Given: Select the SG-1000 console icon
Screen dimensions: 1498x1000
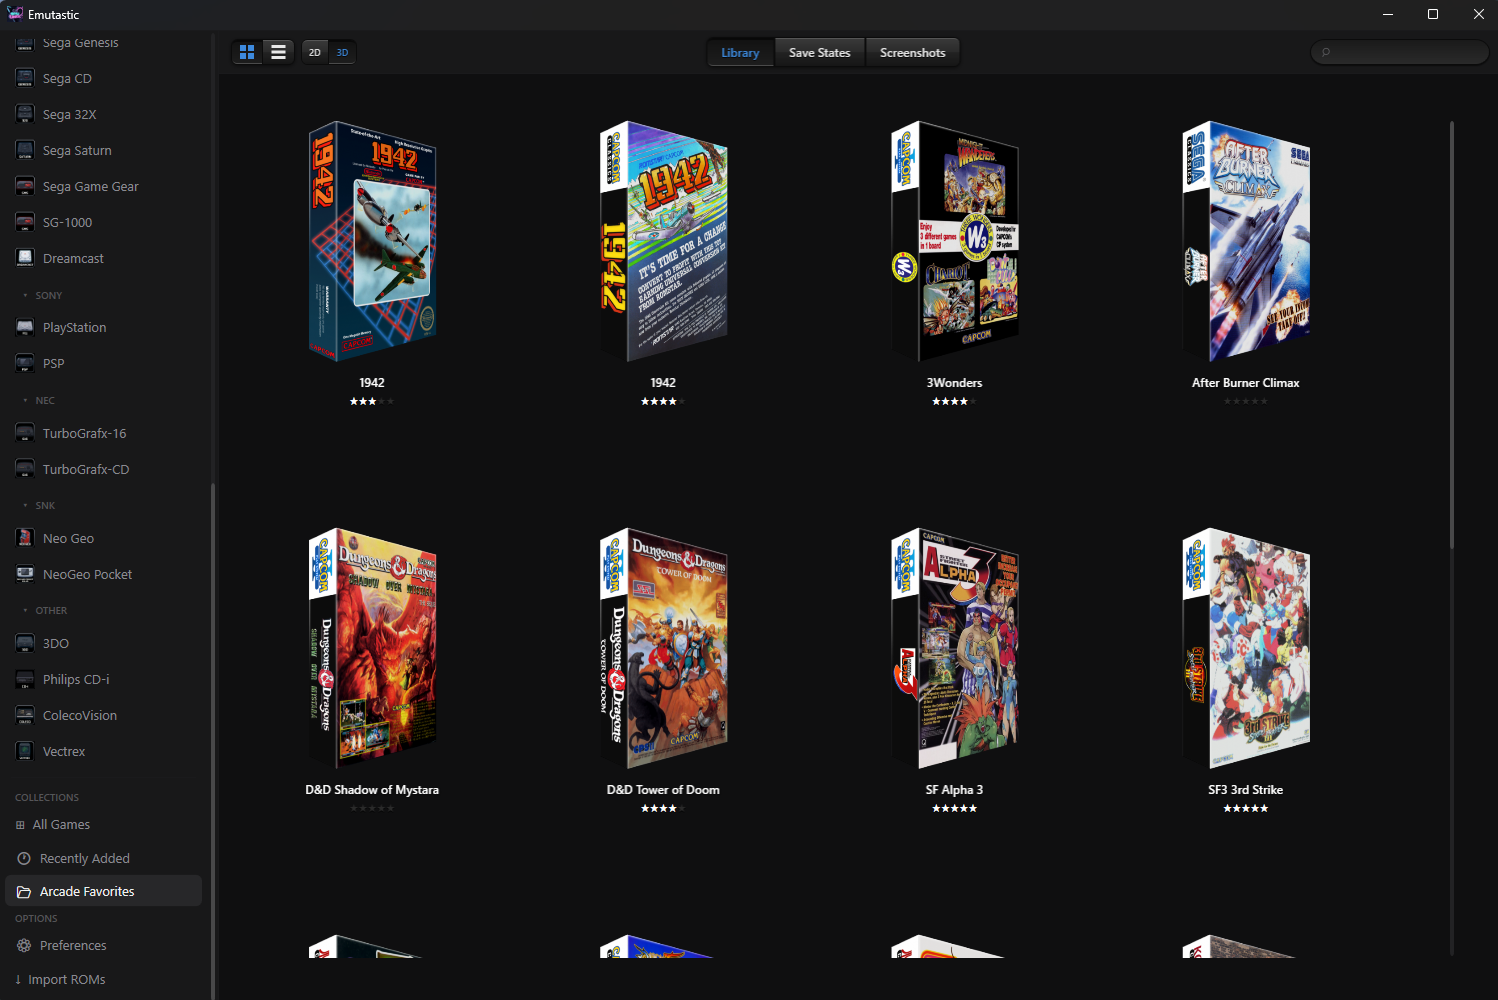Looking at the screenshot, I should tap(25, 222).
